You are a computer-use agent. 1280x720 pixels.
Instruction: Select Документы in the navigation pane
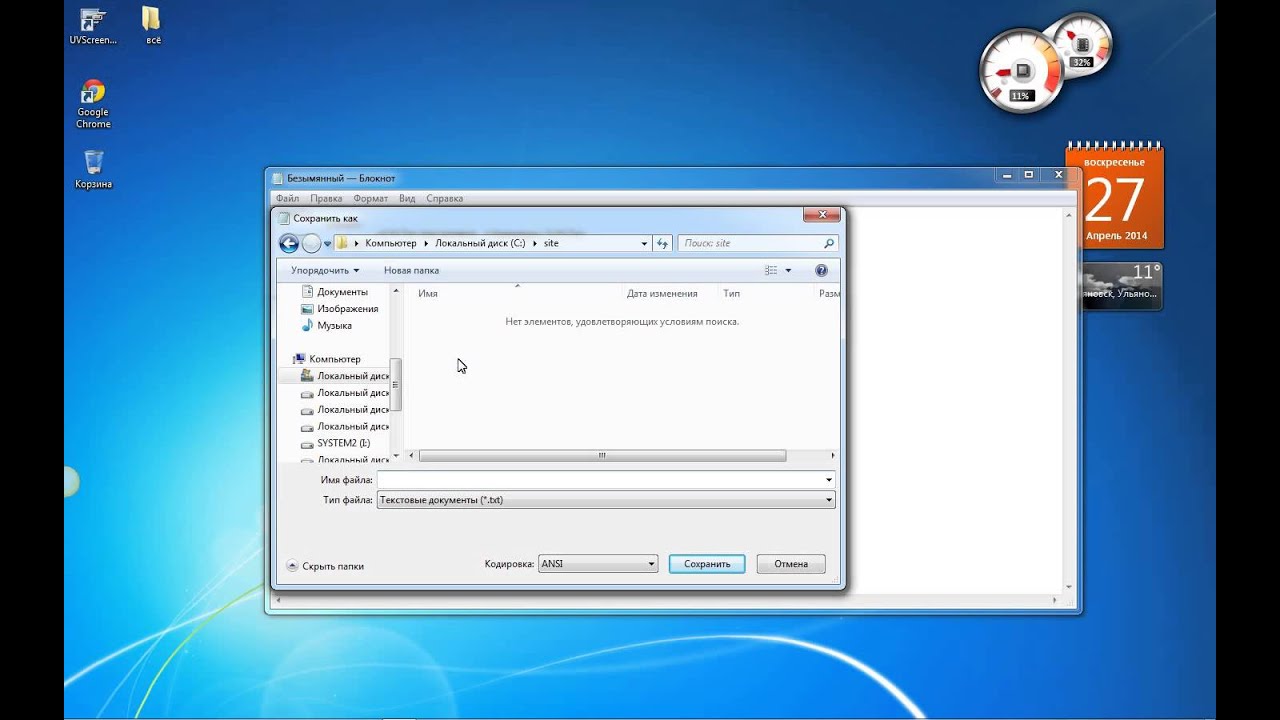(342, 292)
